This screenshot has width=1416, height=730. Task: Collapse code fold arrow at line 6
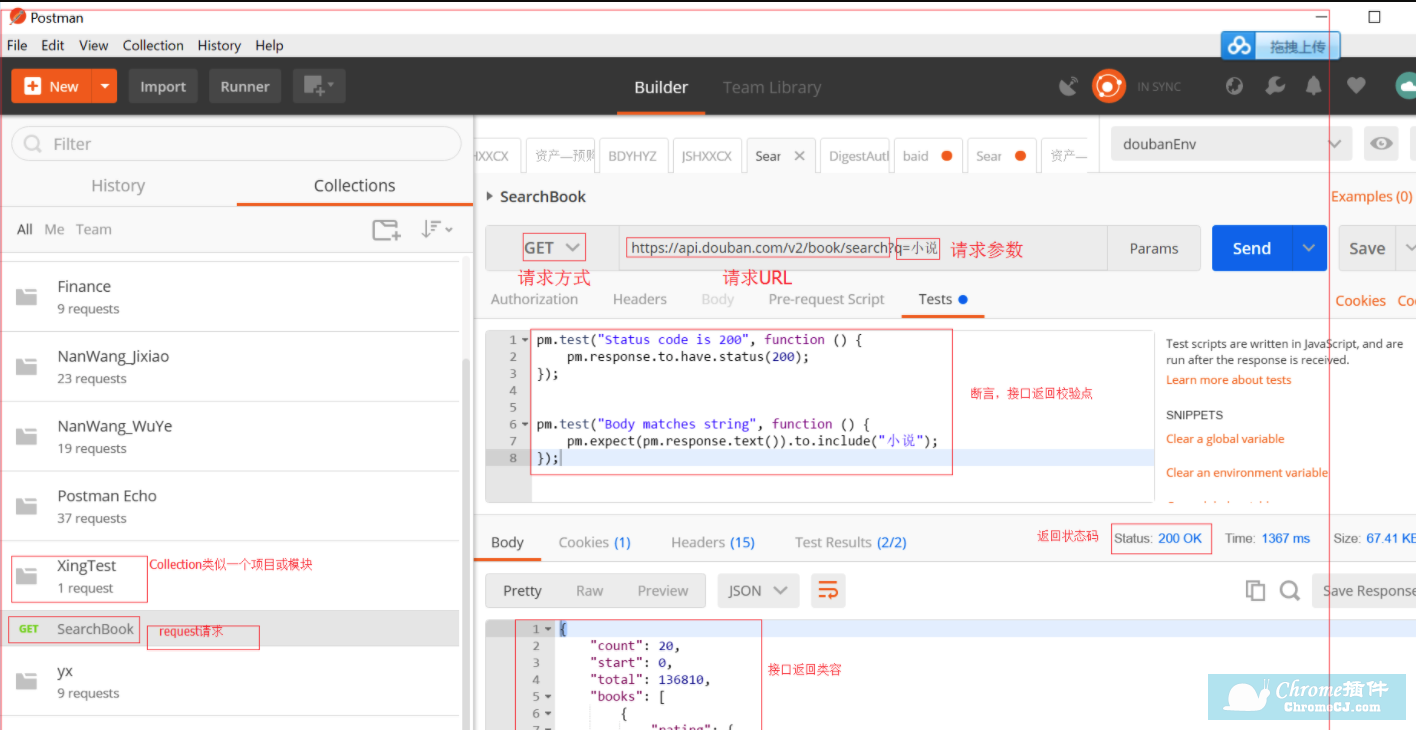[x=526, y=424]
